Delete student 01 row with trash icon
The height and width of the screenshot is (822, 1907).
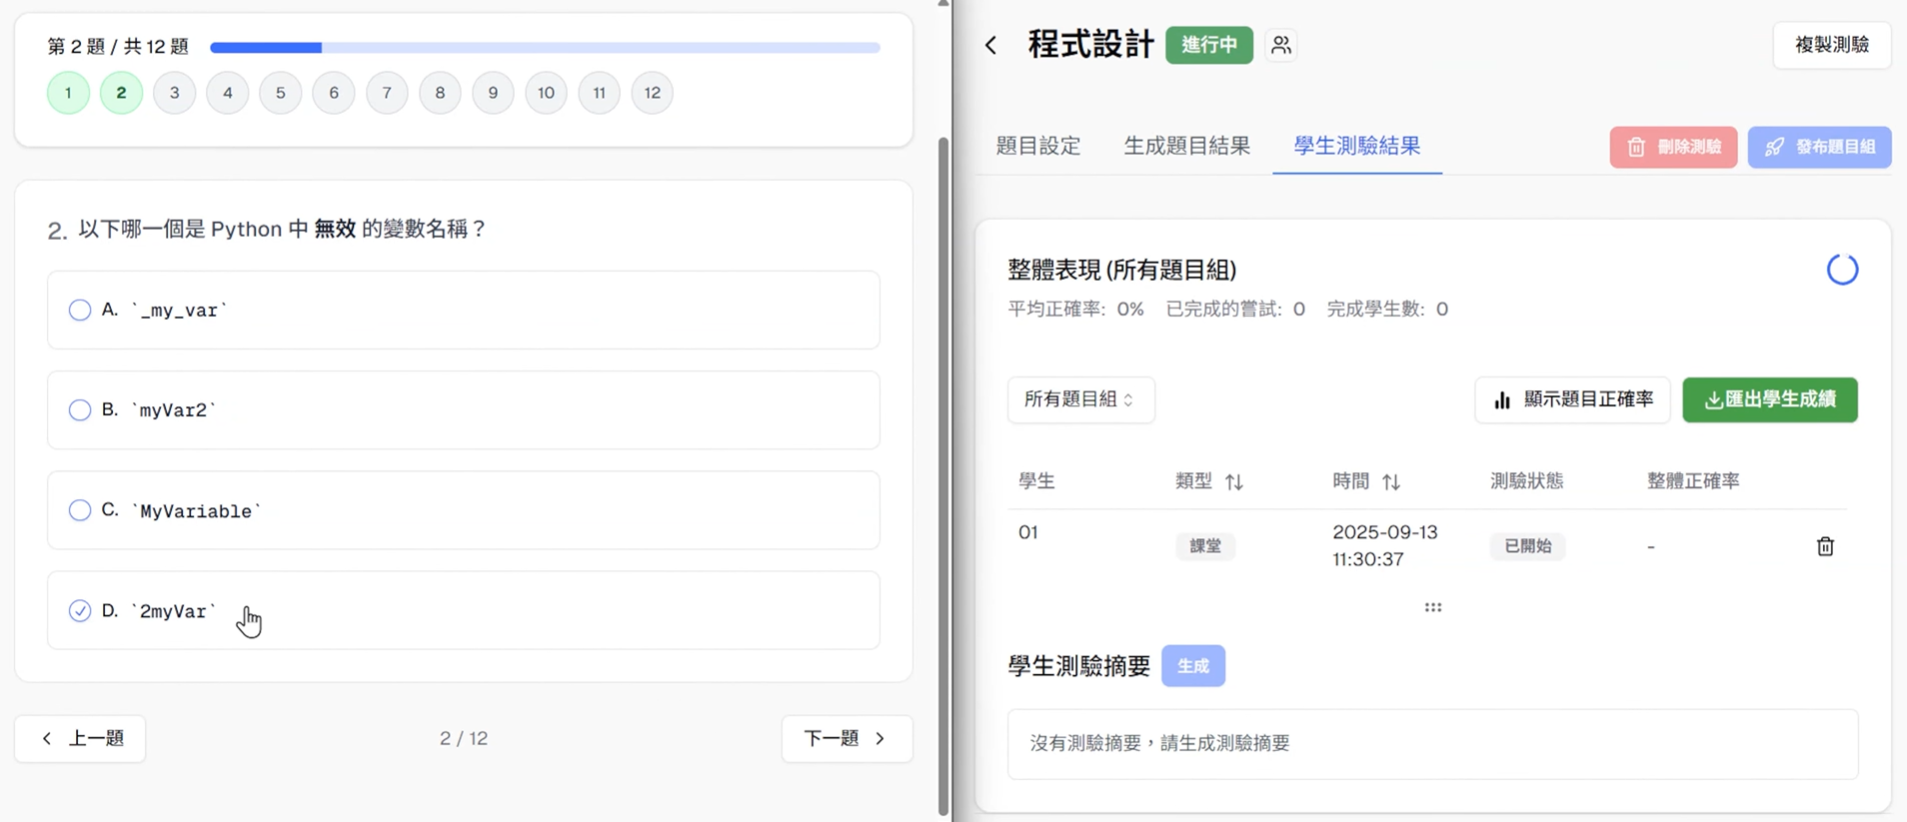tap(1825, 546)
